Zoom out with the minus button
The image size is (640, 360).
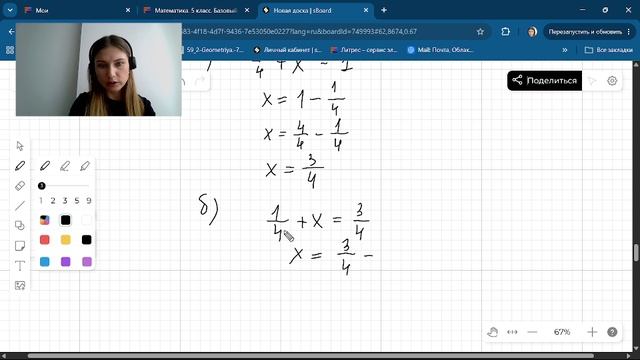coord(532,332)
